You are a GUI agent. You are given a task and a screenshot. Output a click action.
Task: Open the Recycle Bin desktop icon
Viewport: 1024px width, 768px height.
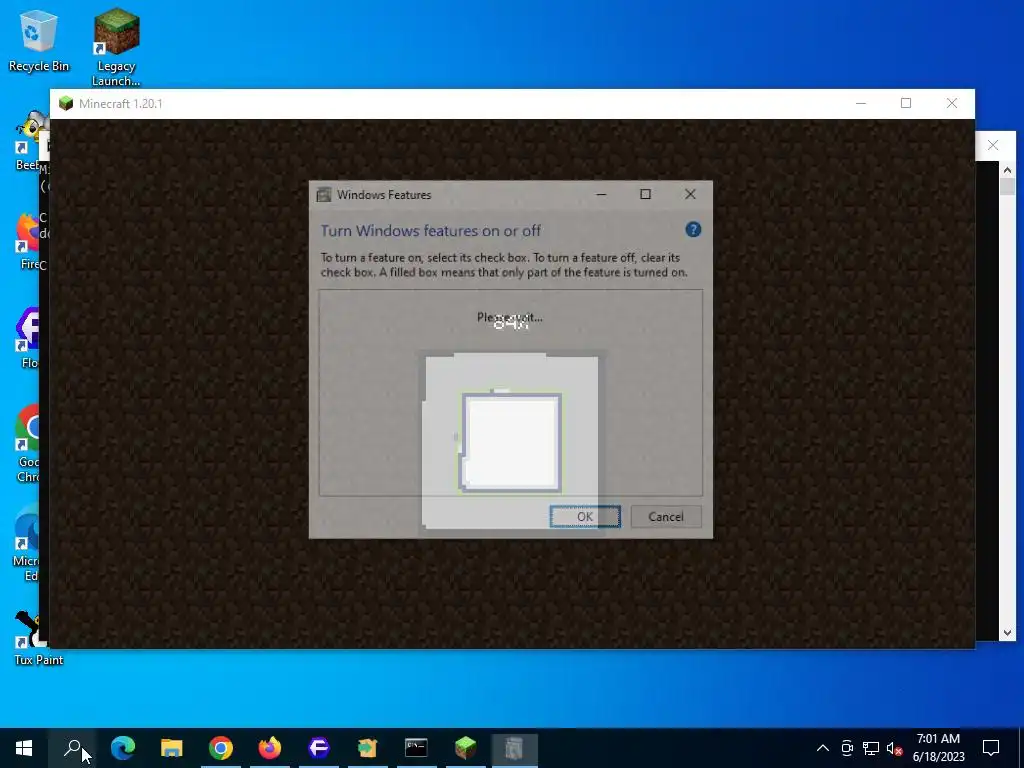coord(39,40)
